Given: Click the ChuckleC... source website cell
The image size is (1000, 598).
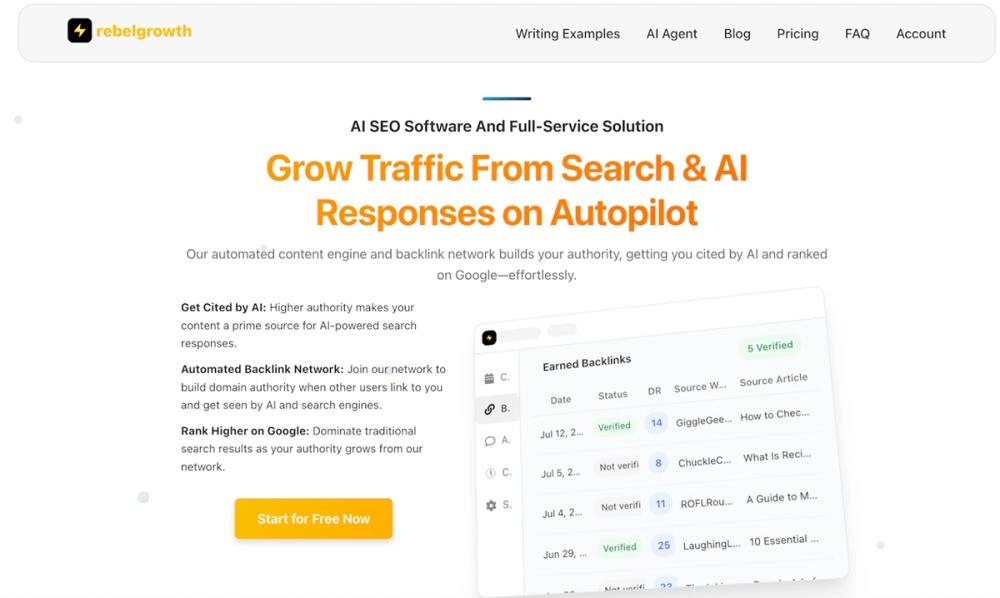Looking at the screenshot, I should coord(704,461).
